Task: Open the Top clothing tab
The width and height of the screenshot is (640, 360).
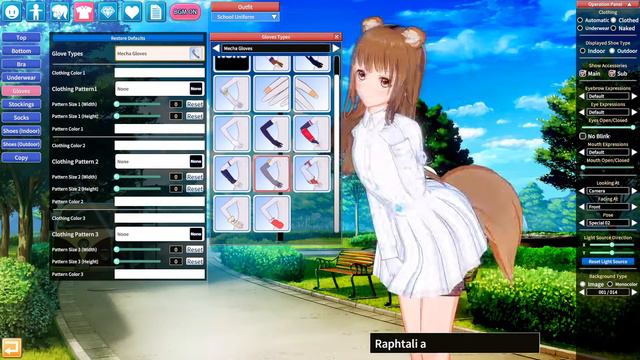Action: [x=21, y=38]
